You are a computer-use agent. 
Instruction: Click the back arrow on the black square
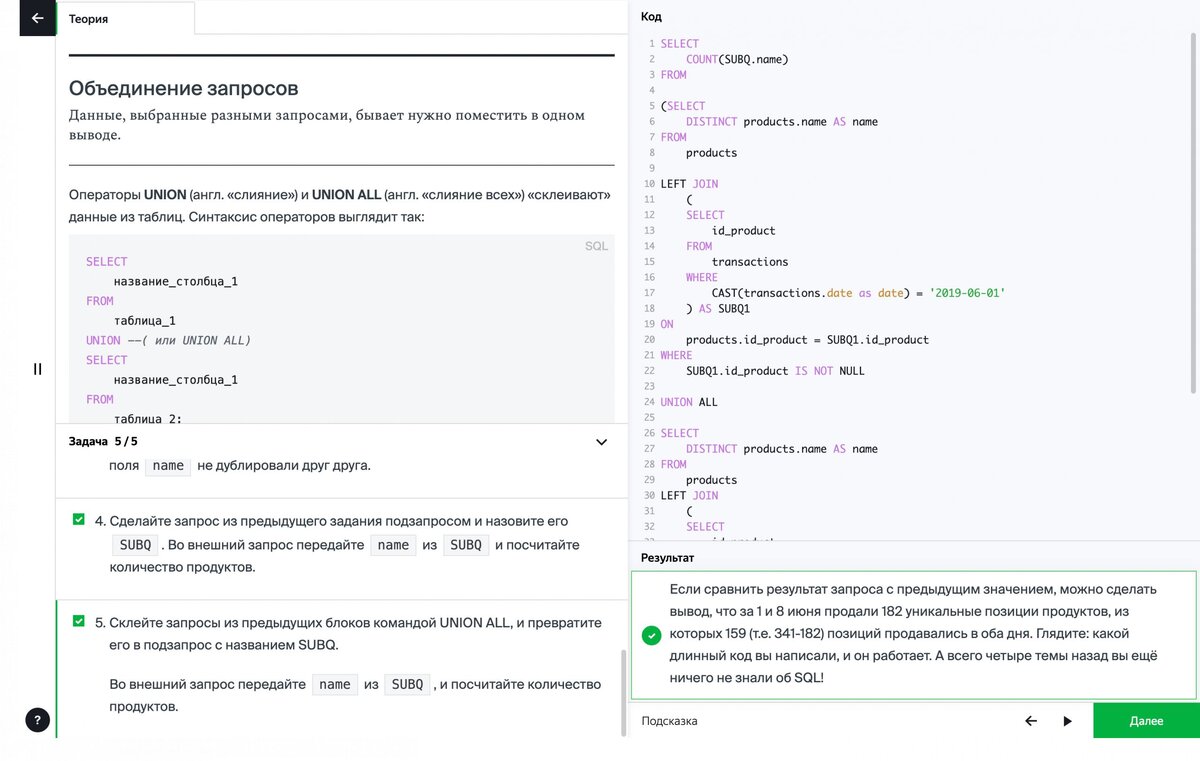37,18
